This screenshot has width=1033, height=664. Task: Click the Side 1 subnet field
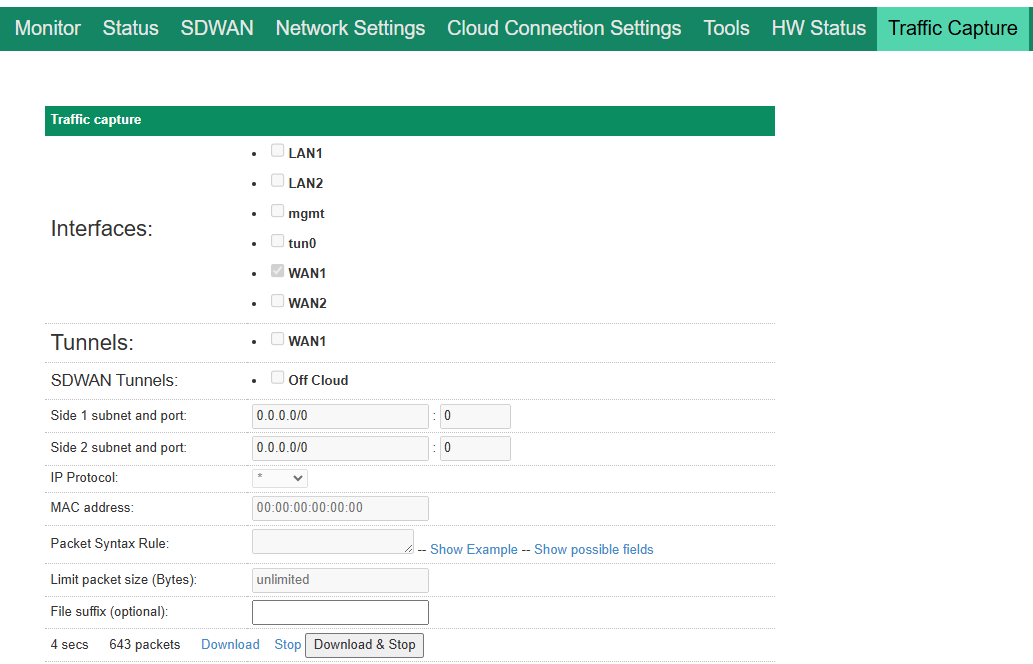[340, 417]
